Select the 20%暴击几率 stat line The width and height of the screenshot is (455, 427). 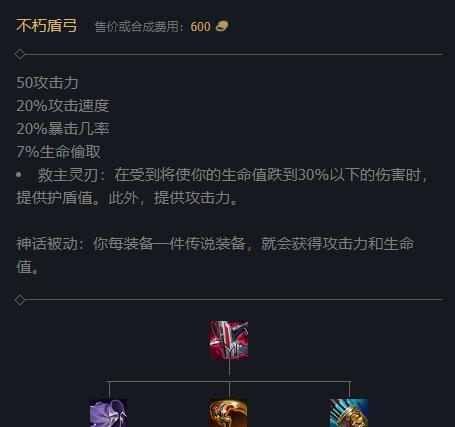[x=63, y=129]
